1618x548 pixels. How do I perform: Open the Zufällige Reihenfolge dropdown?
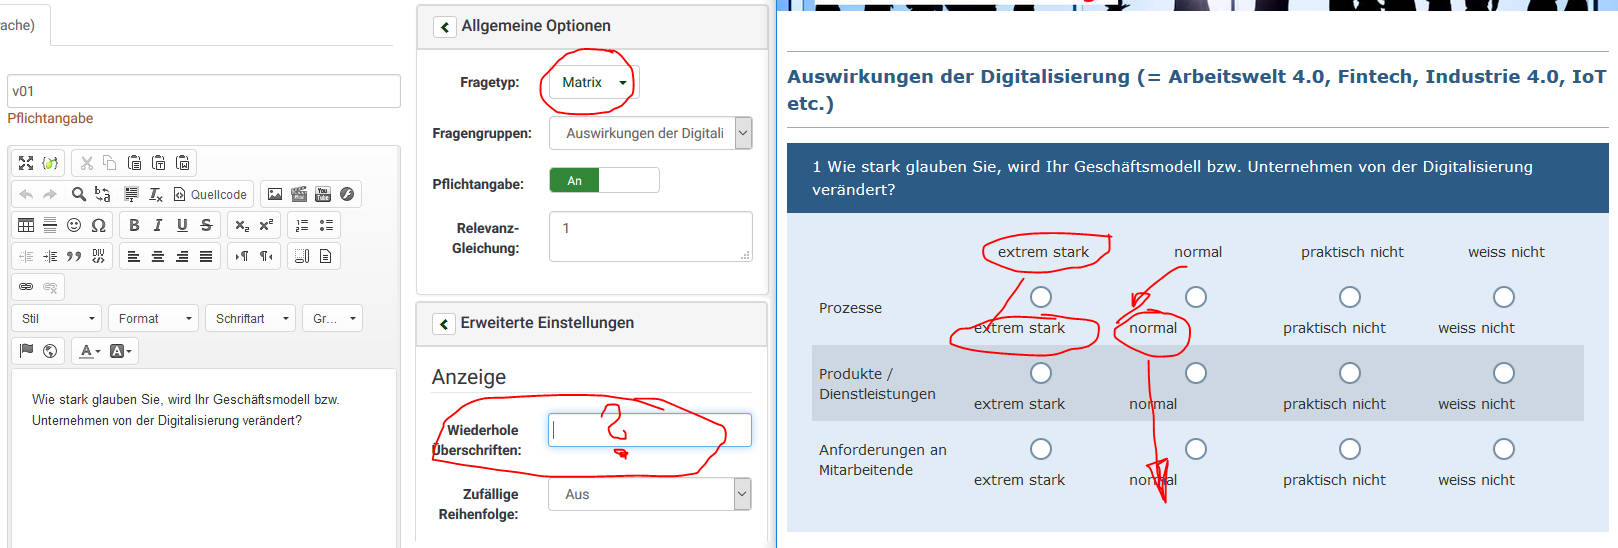650,494
